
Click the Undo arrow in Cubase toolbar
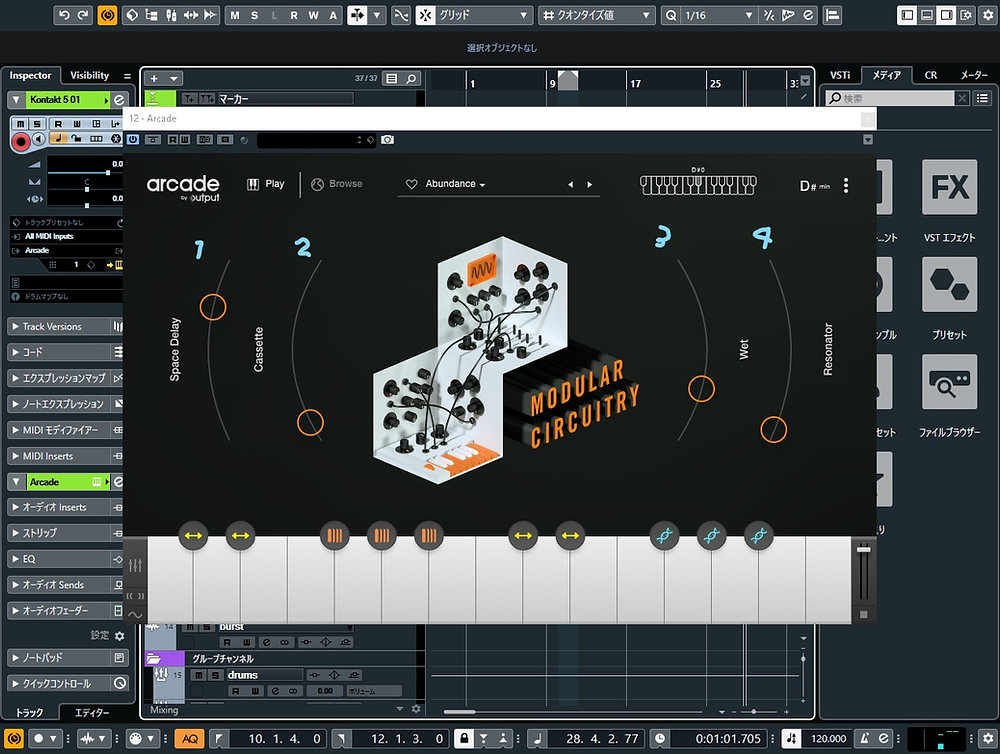pos(64,15)
